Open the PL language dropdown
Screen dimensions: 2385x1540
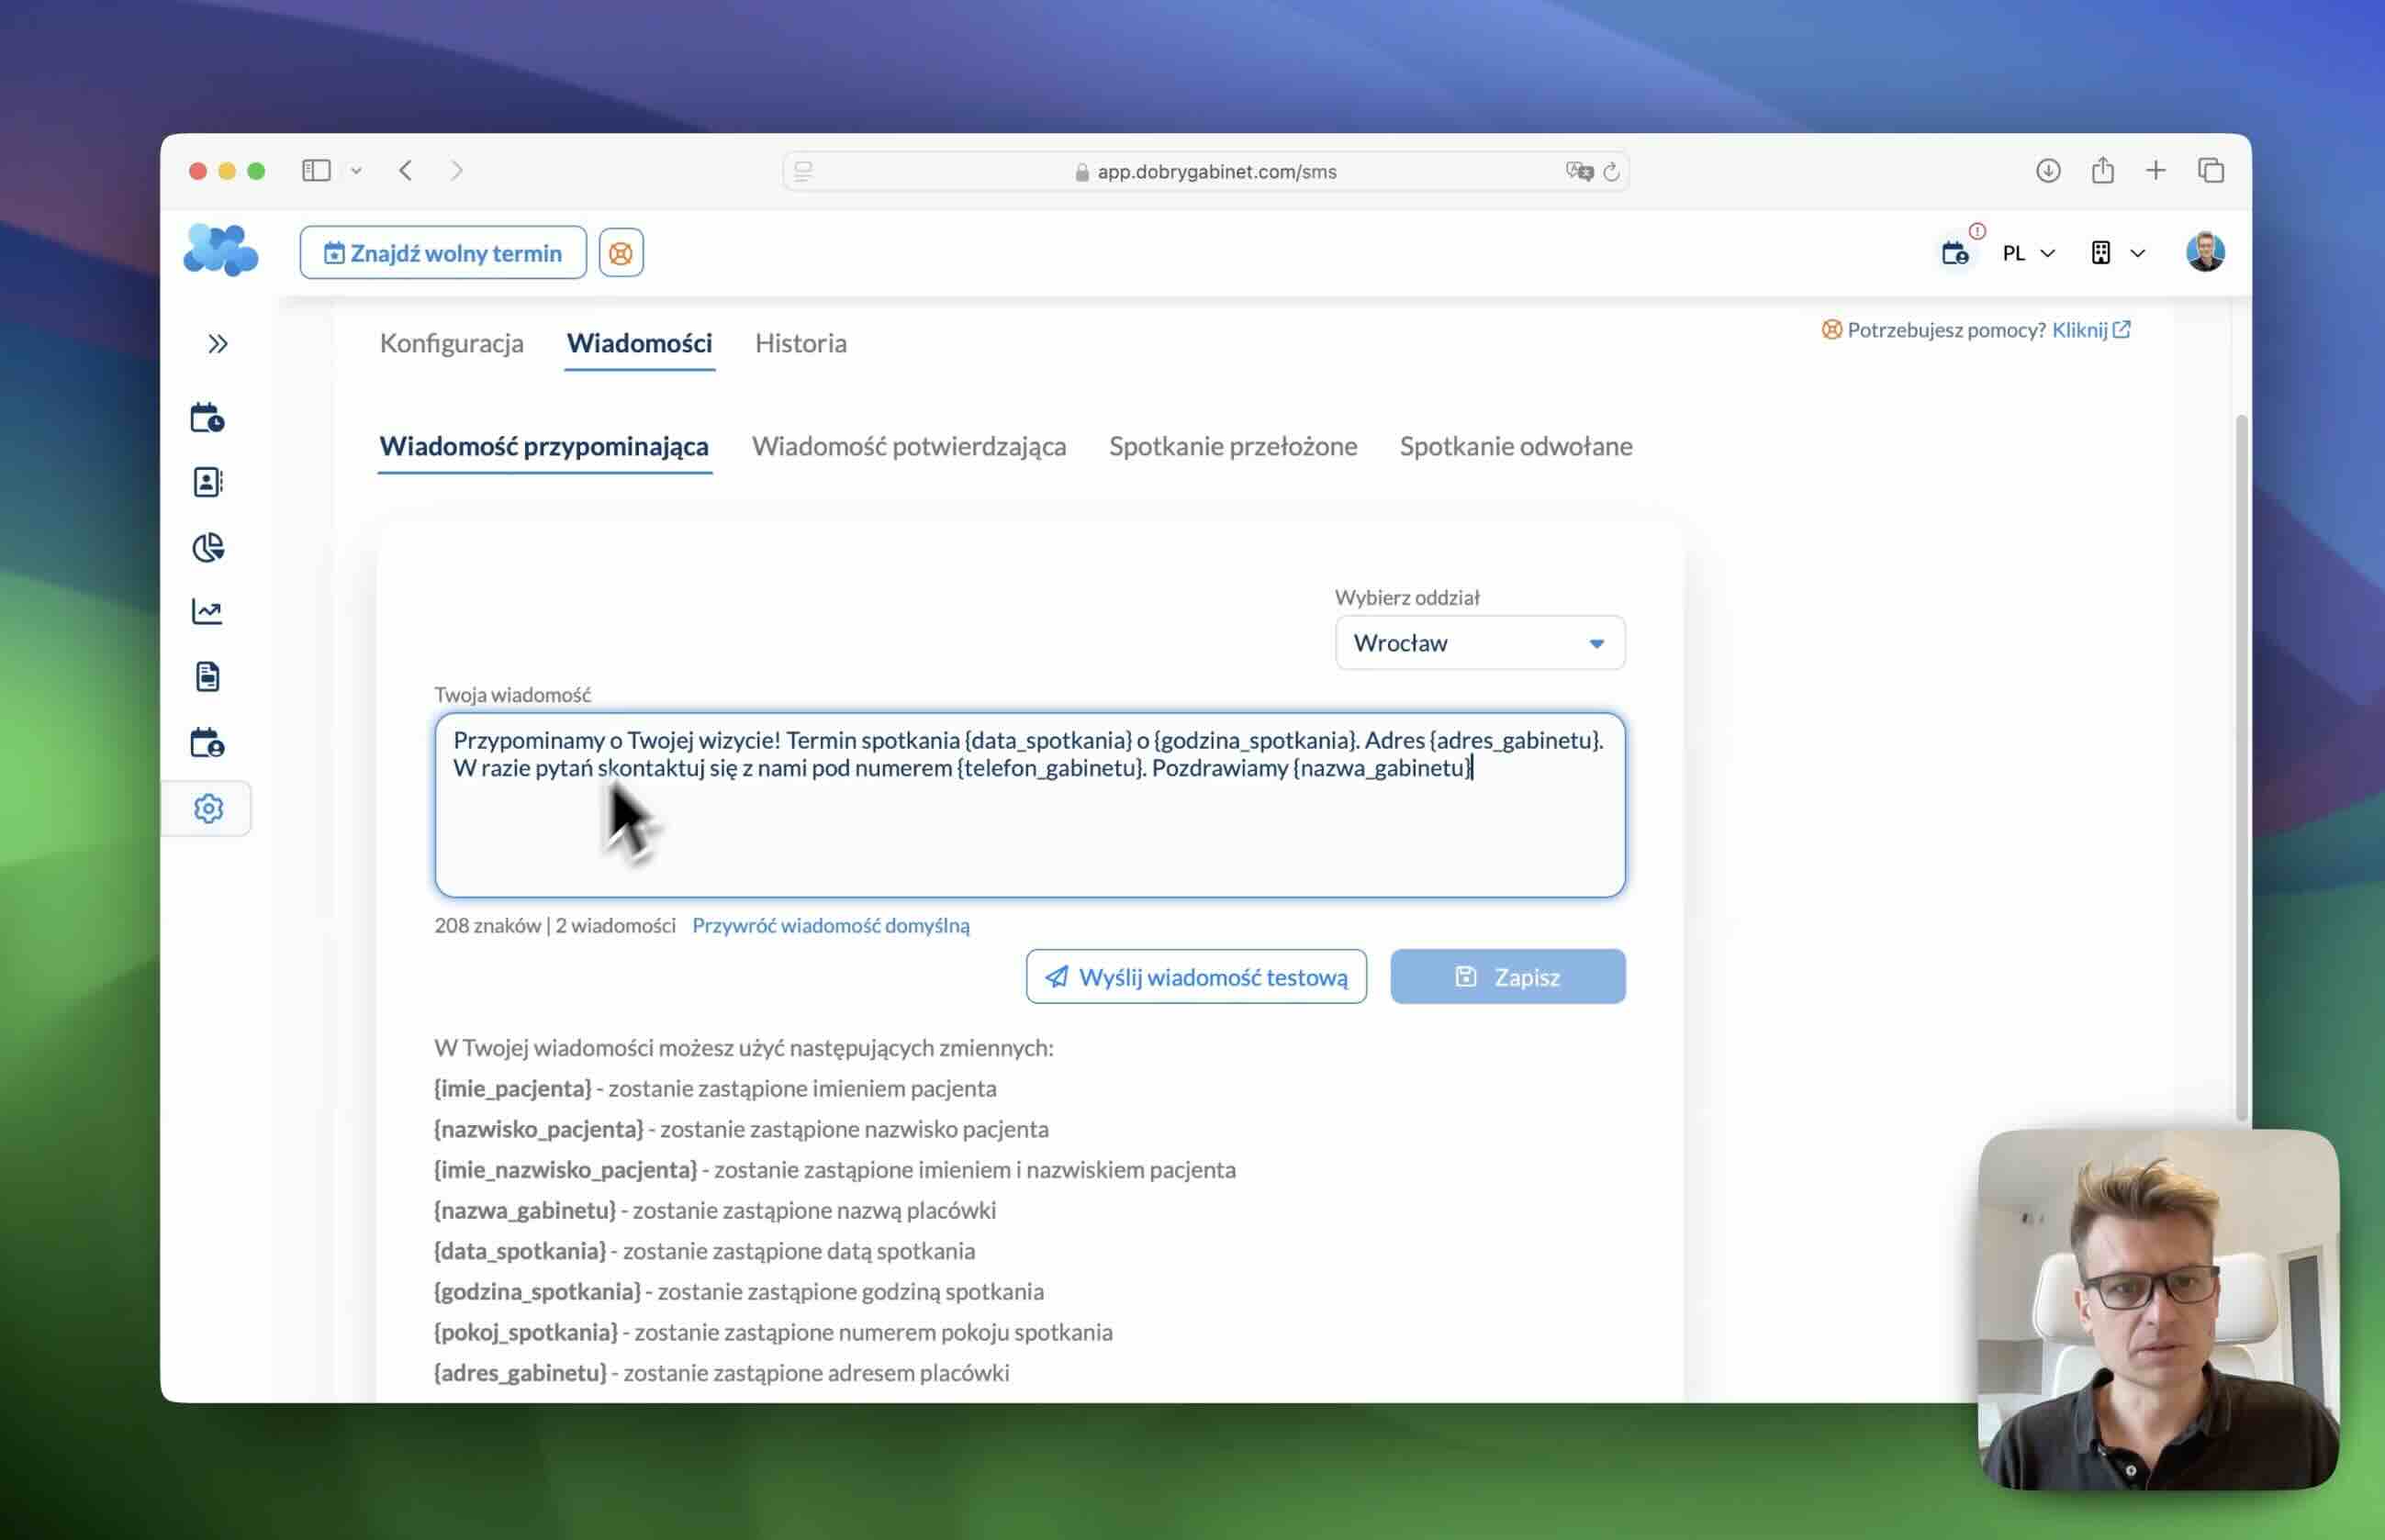click(2026, 253)
